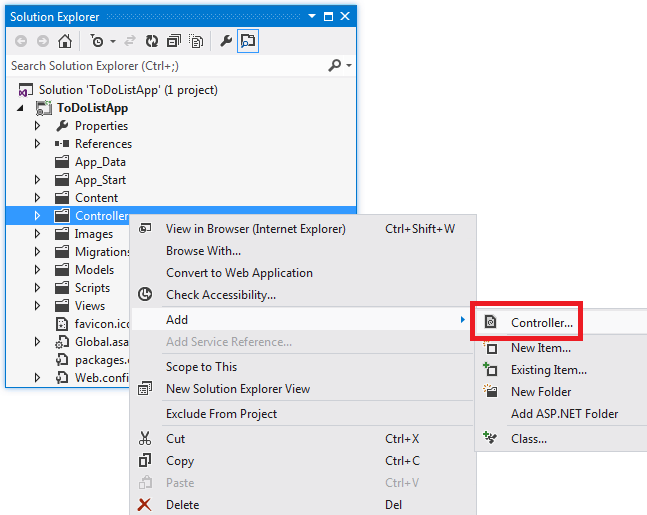Image resolution: width=647 pixels, height=515 pixels.
Task: Click the Properties wrench icon in tree
Action: pyautogui.click(x=62, y=126)
